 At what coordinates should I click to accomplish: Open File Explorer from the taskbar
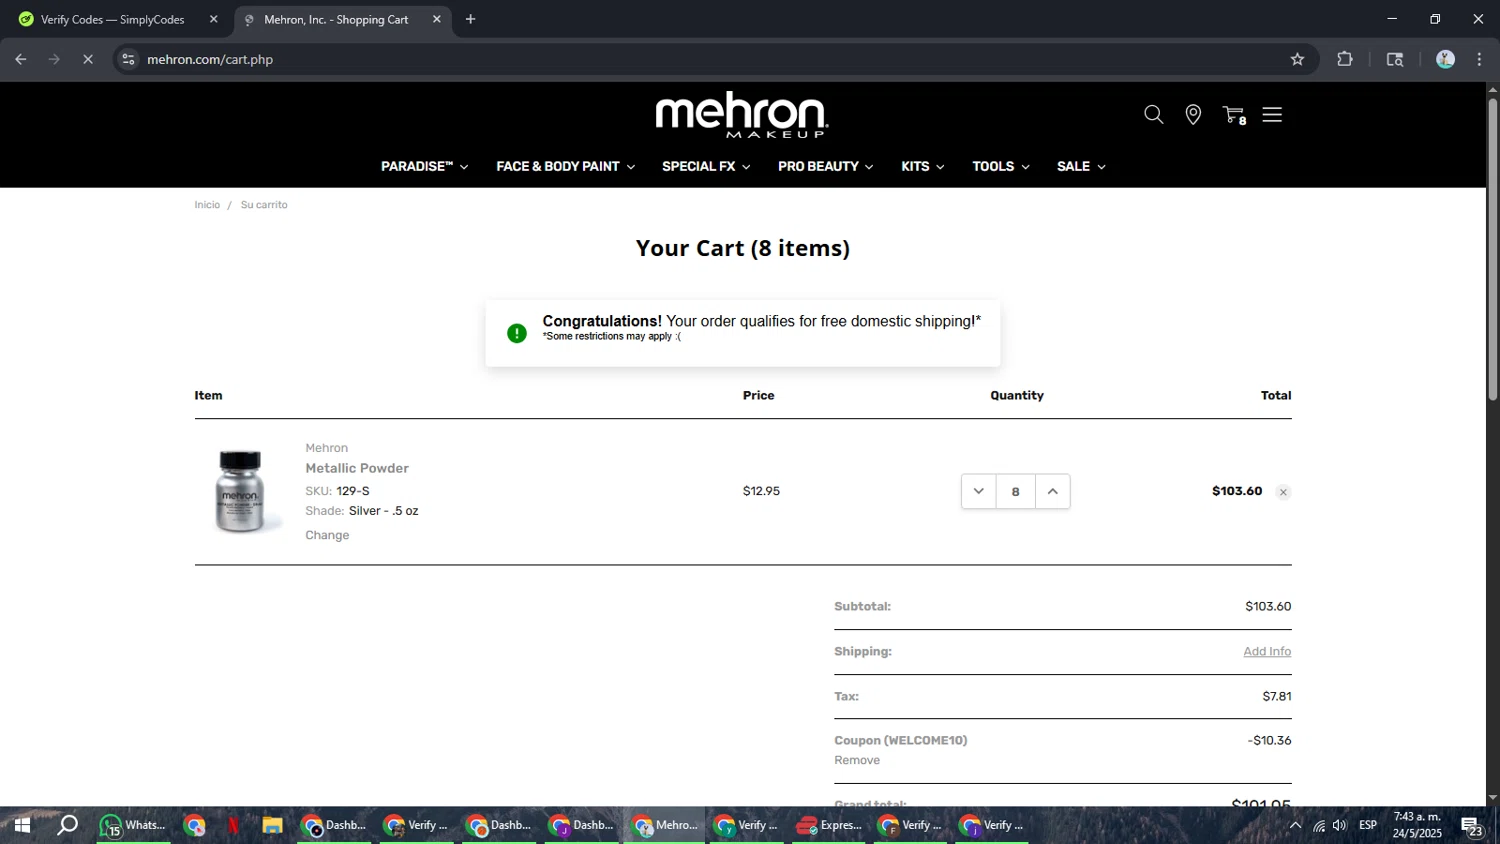coord(272,825)
